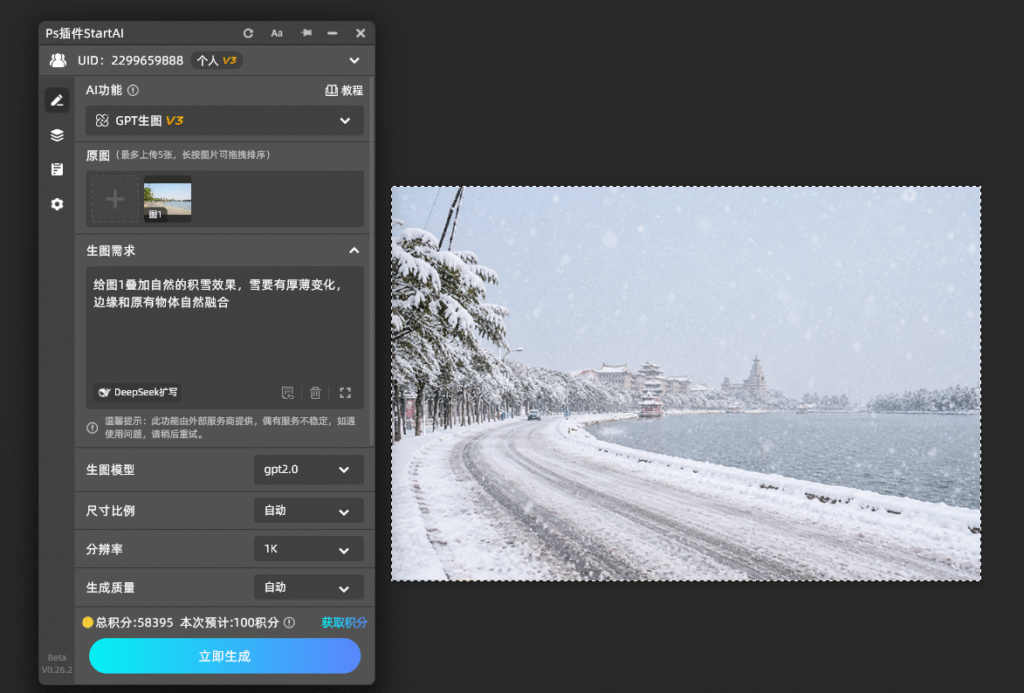Viewport: 1024px width, 693px height.
Task: Select the 图1 uploaded thumbnail
Action: [x=168, y=199]
